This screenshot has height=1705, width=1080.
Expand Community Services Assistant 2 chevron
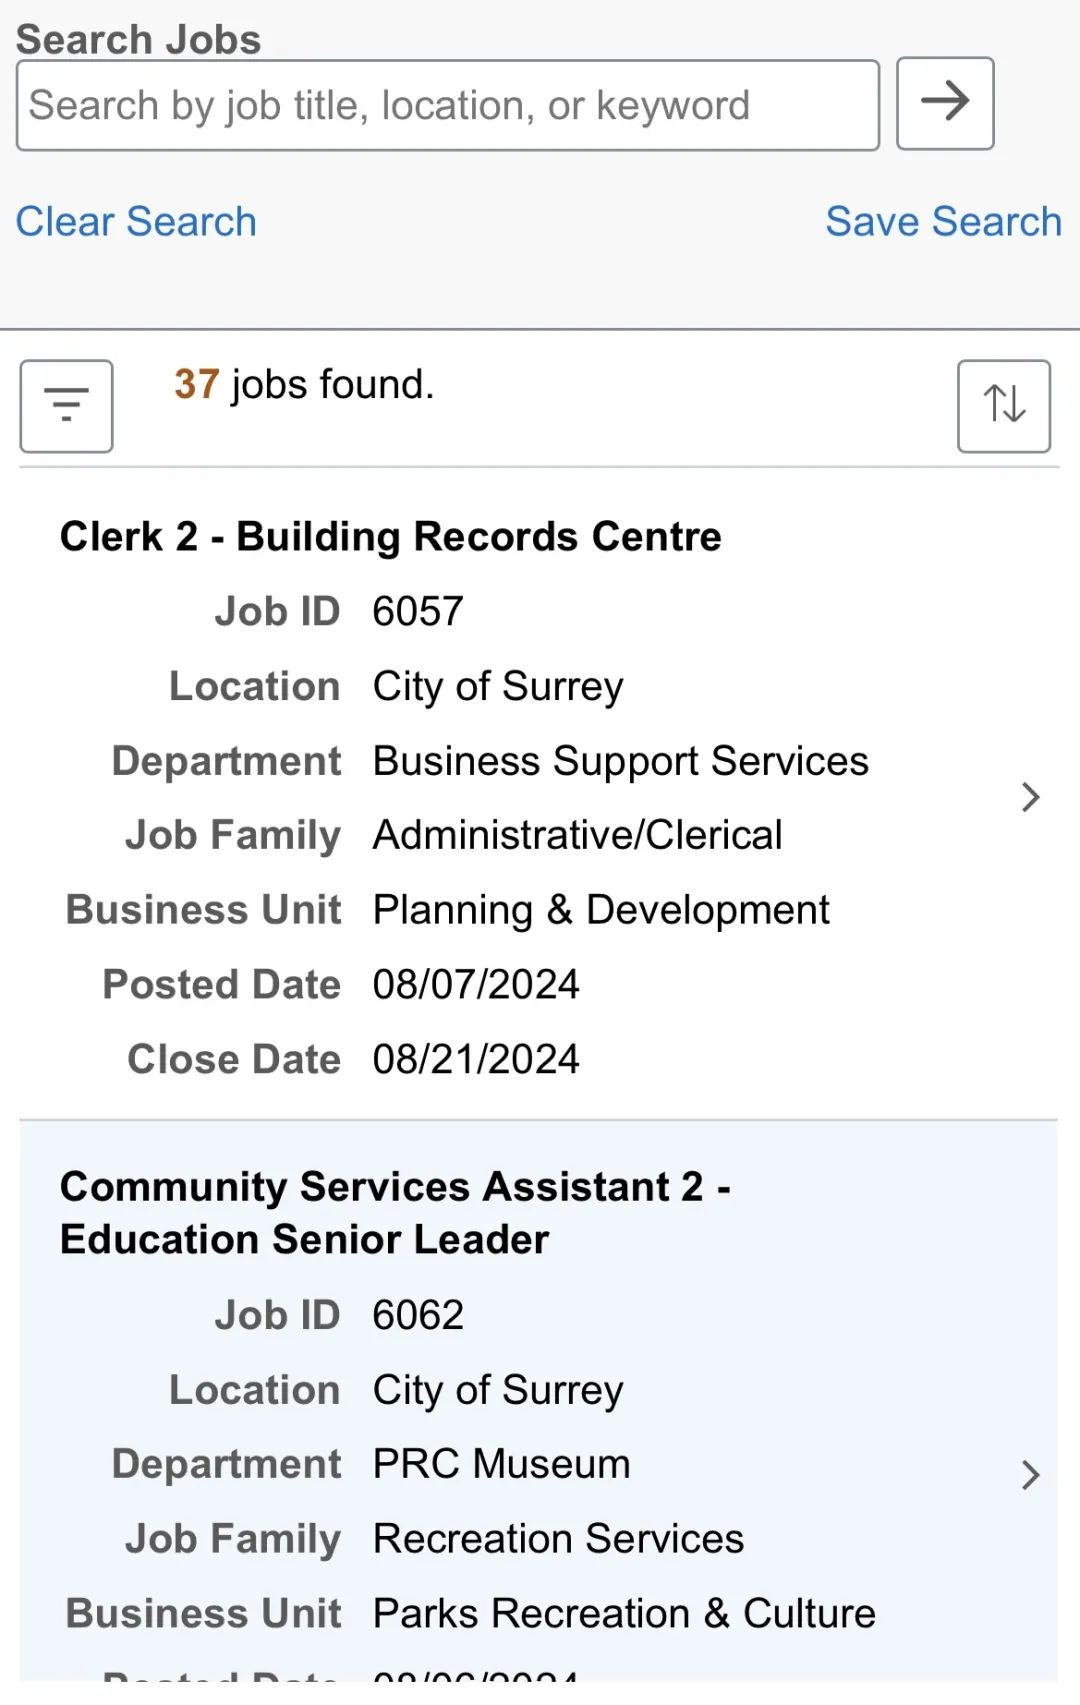click(1031, 1475)
